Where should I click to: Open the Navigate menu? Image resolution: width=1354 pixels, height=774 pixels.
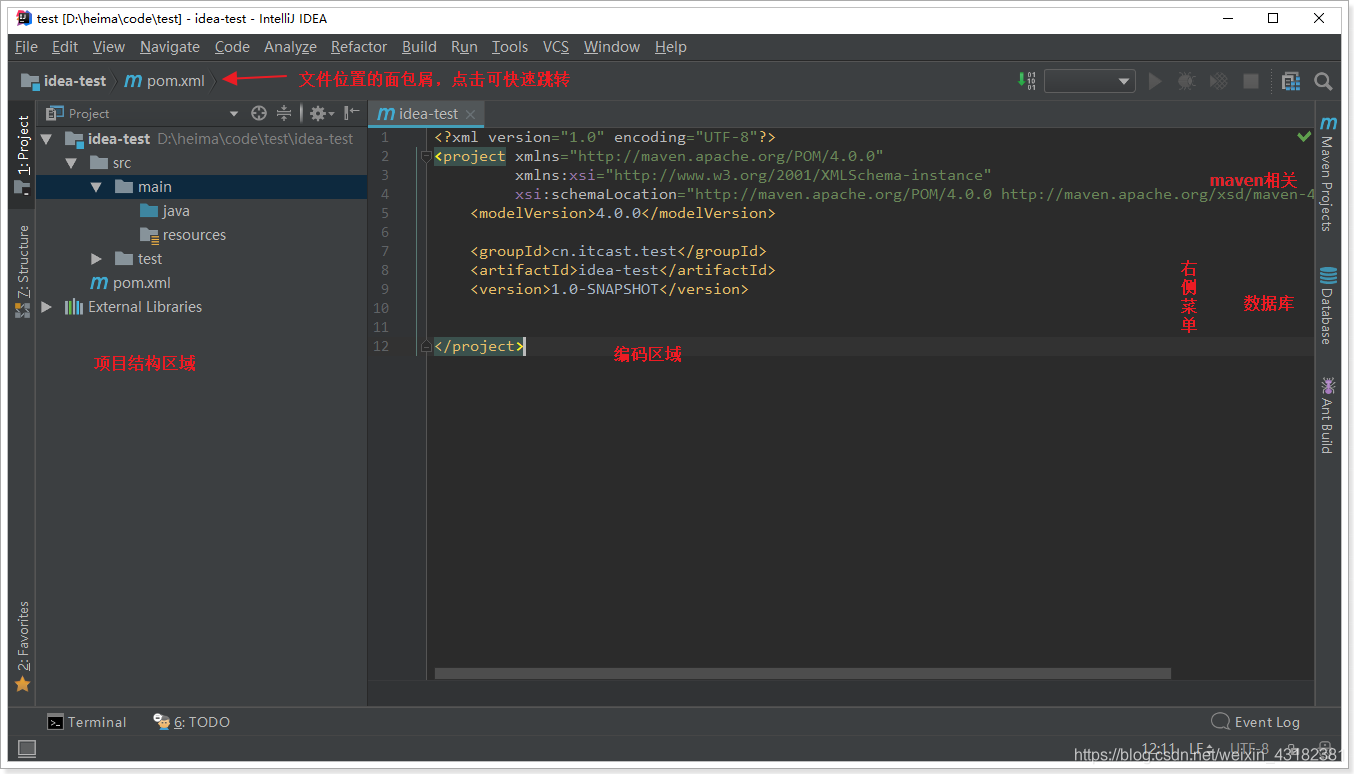[170, 47]
